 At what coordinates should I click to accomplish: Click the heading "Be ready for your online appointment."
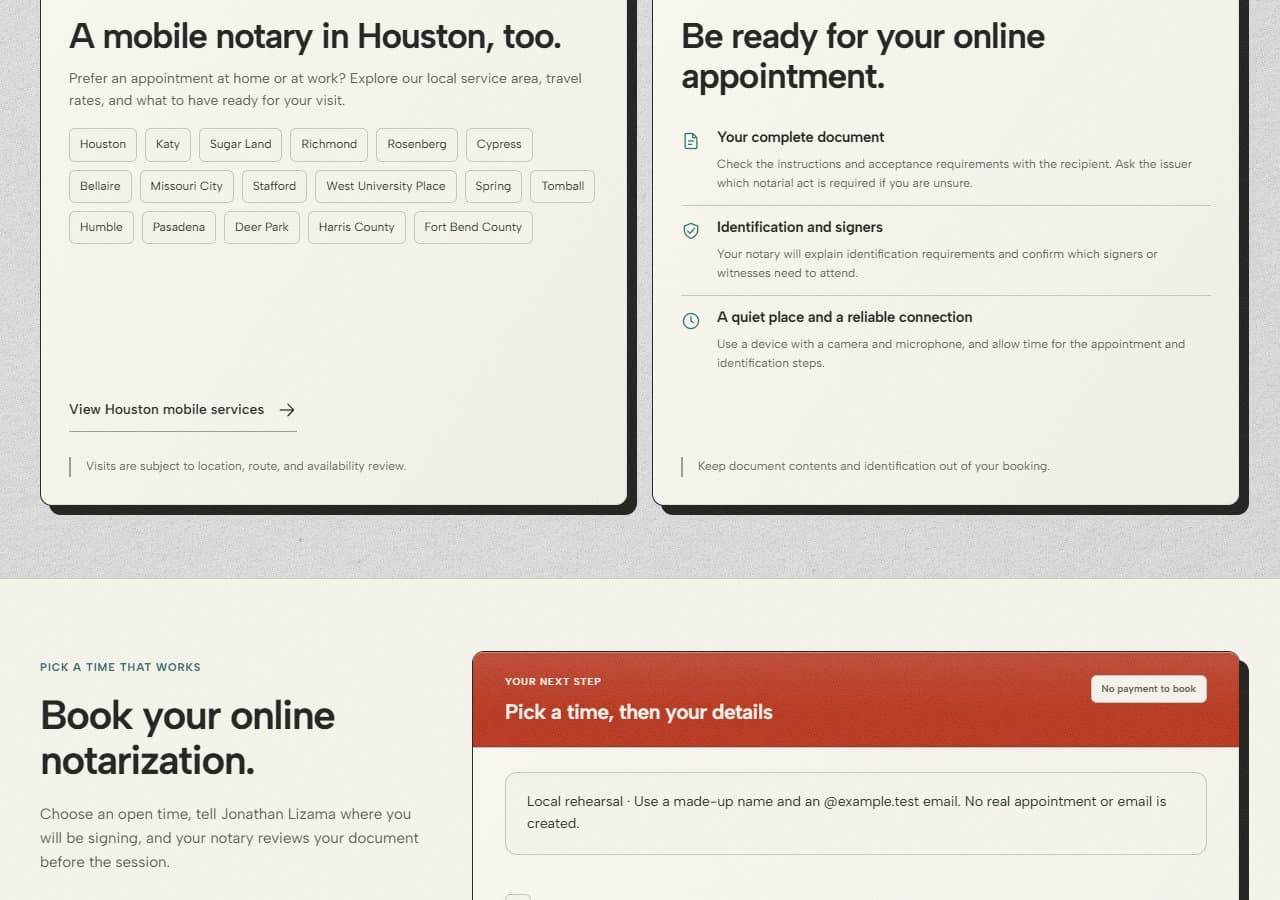point(863,56)
